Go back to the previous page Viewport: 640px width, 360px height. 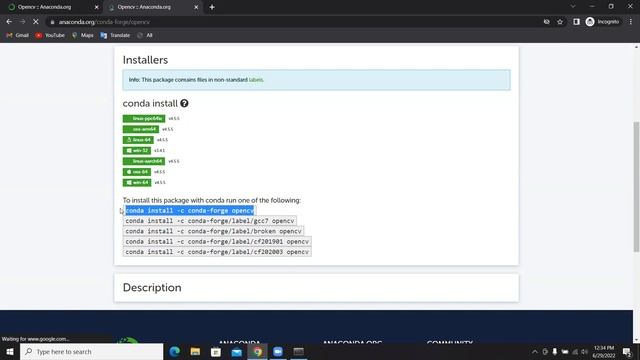[x=9, y=22]
